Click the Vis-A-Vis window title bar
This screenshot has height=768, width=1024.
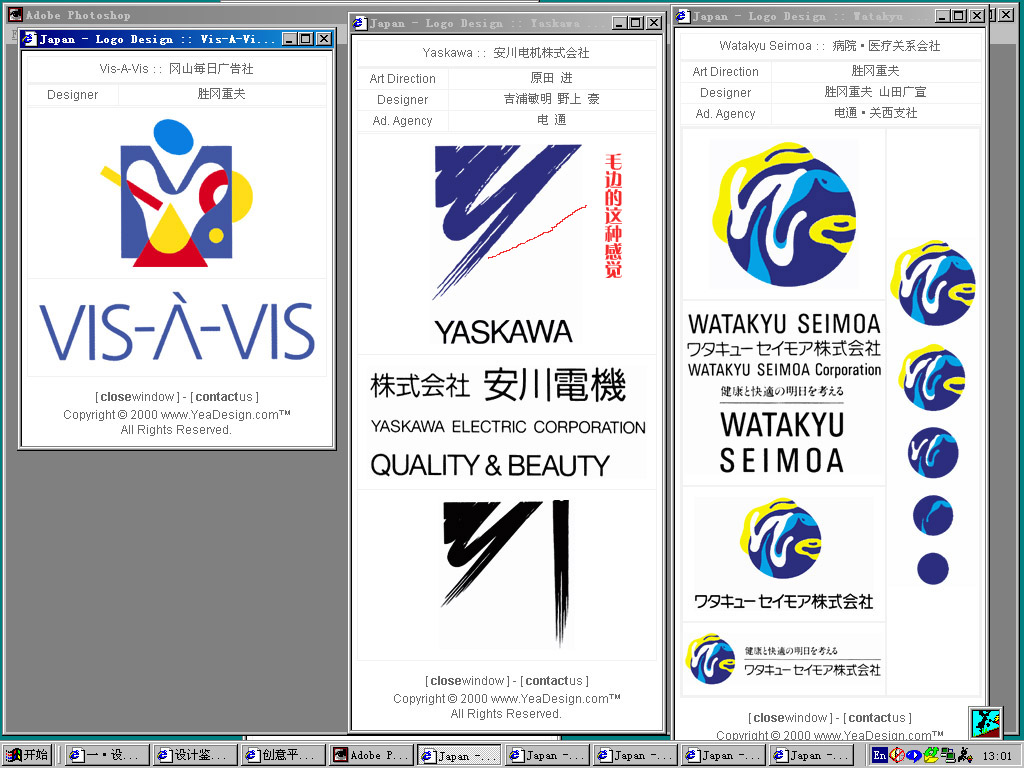click(177, 39)
